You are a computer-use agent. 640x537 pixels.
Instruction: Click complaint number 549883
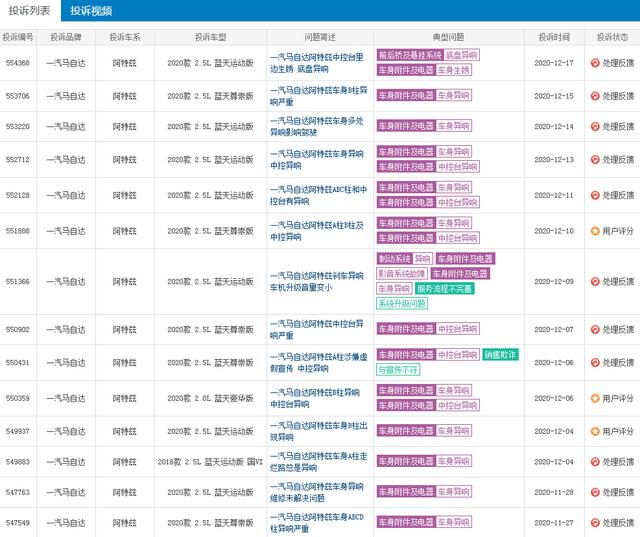(18, 462)
